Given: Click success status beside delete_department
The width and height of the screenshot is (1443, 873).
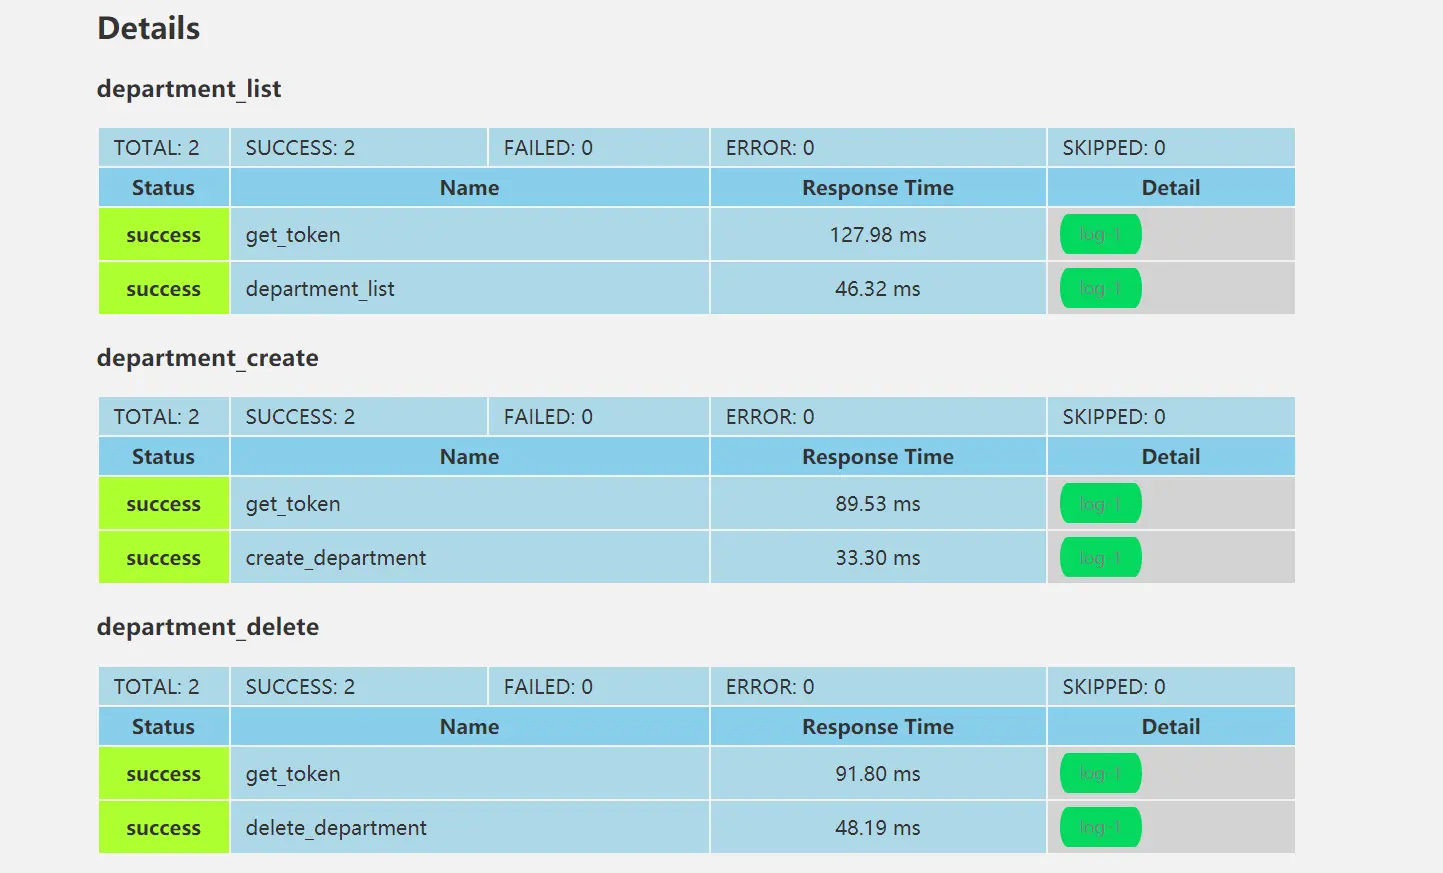Looking at the screenshot, I should 164,827.
